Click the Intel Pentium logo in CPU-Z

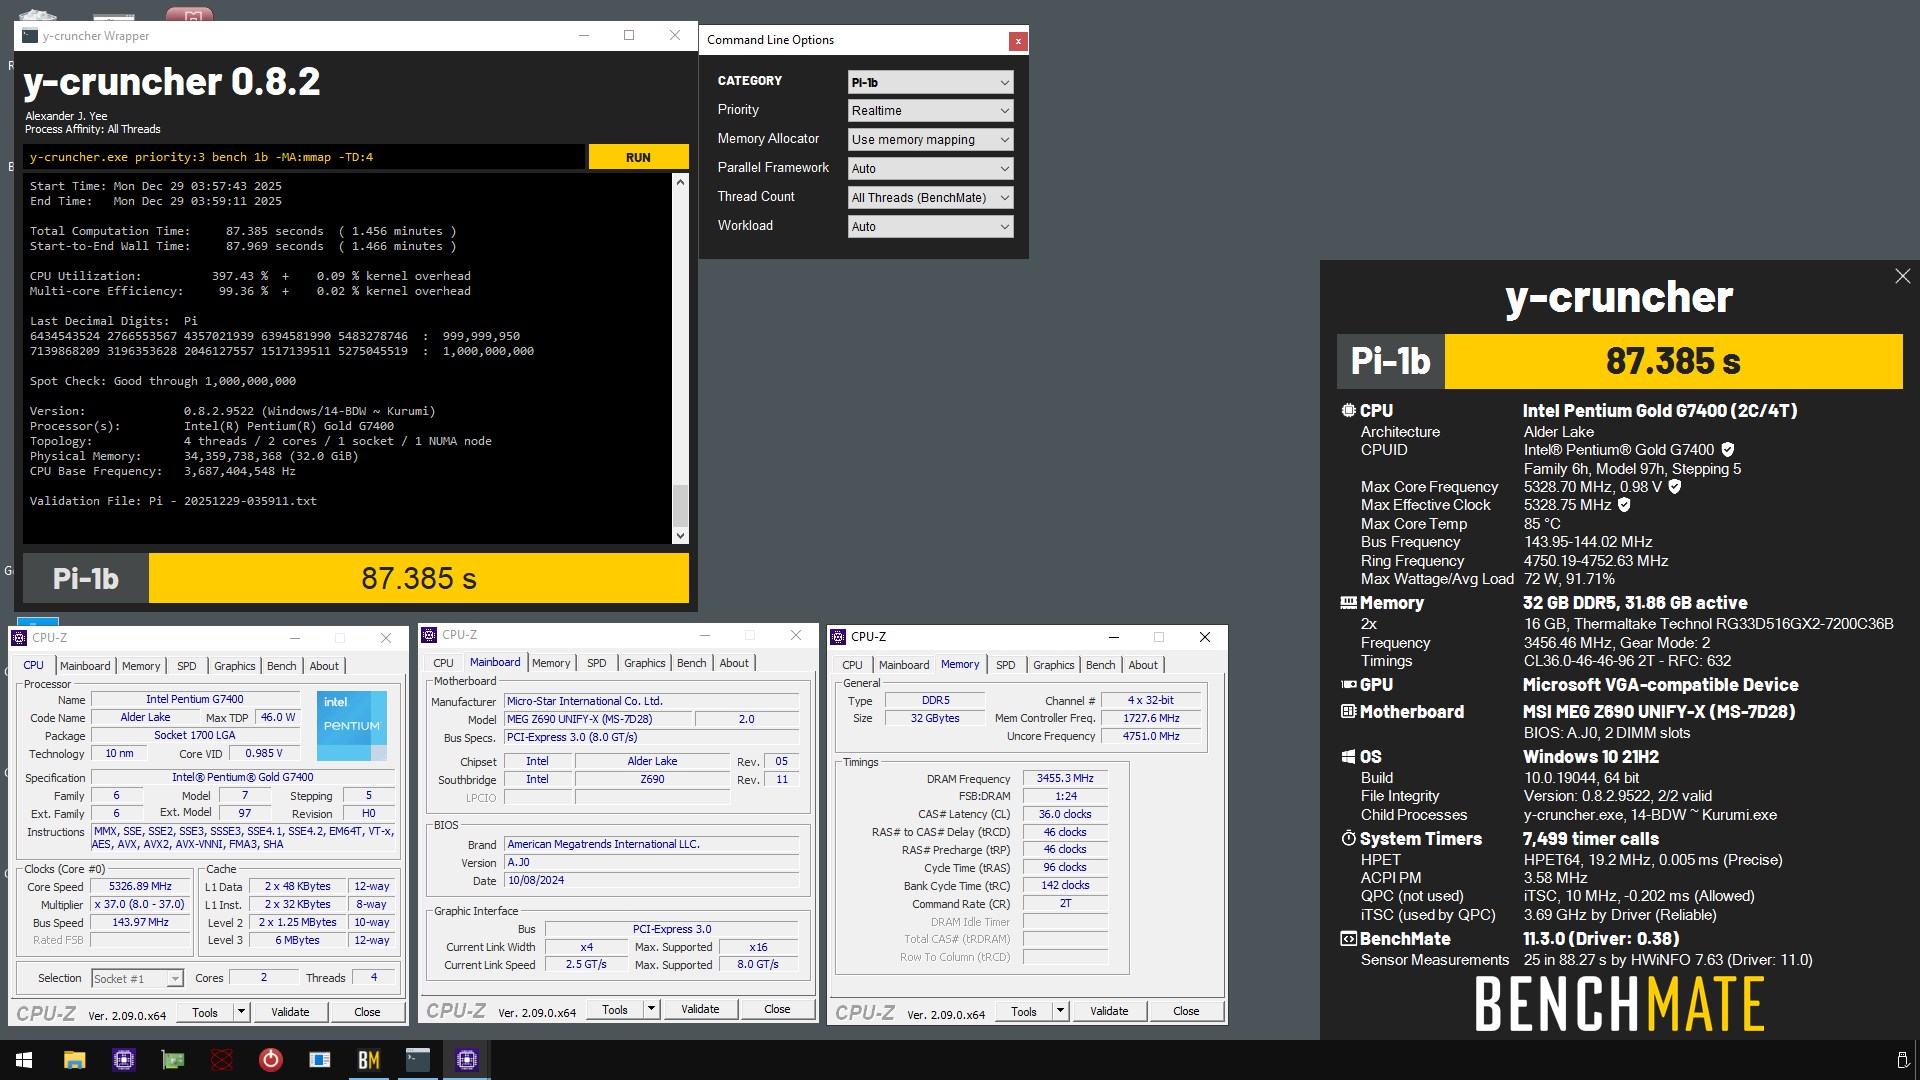[351, 726]
